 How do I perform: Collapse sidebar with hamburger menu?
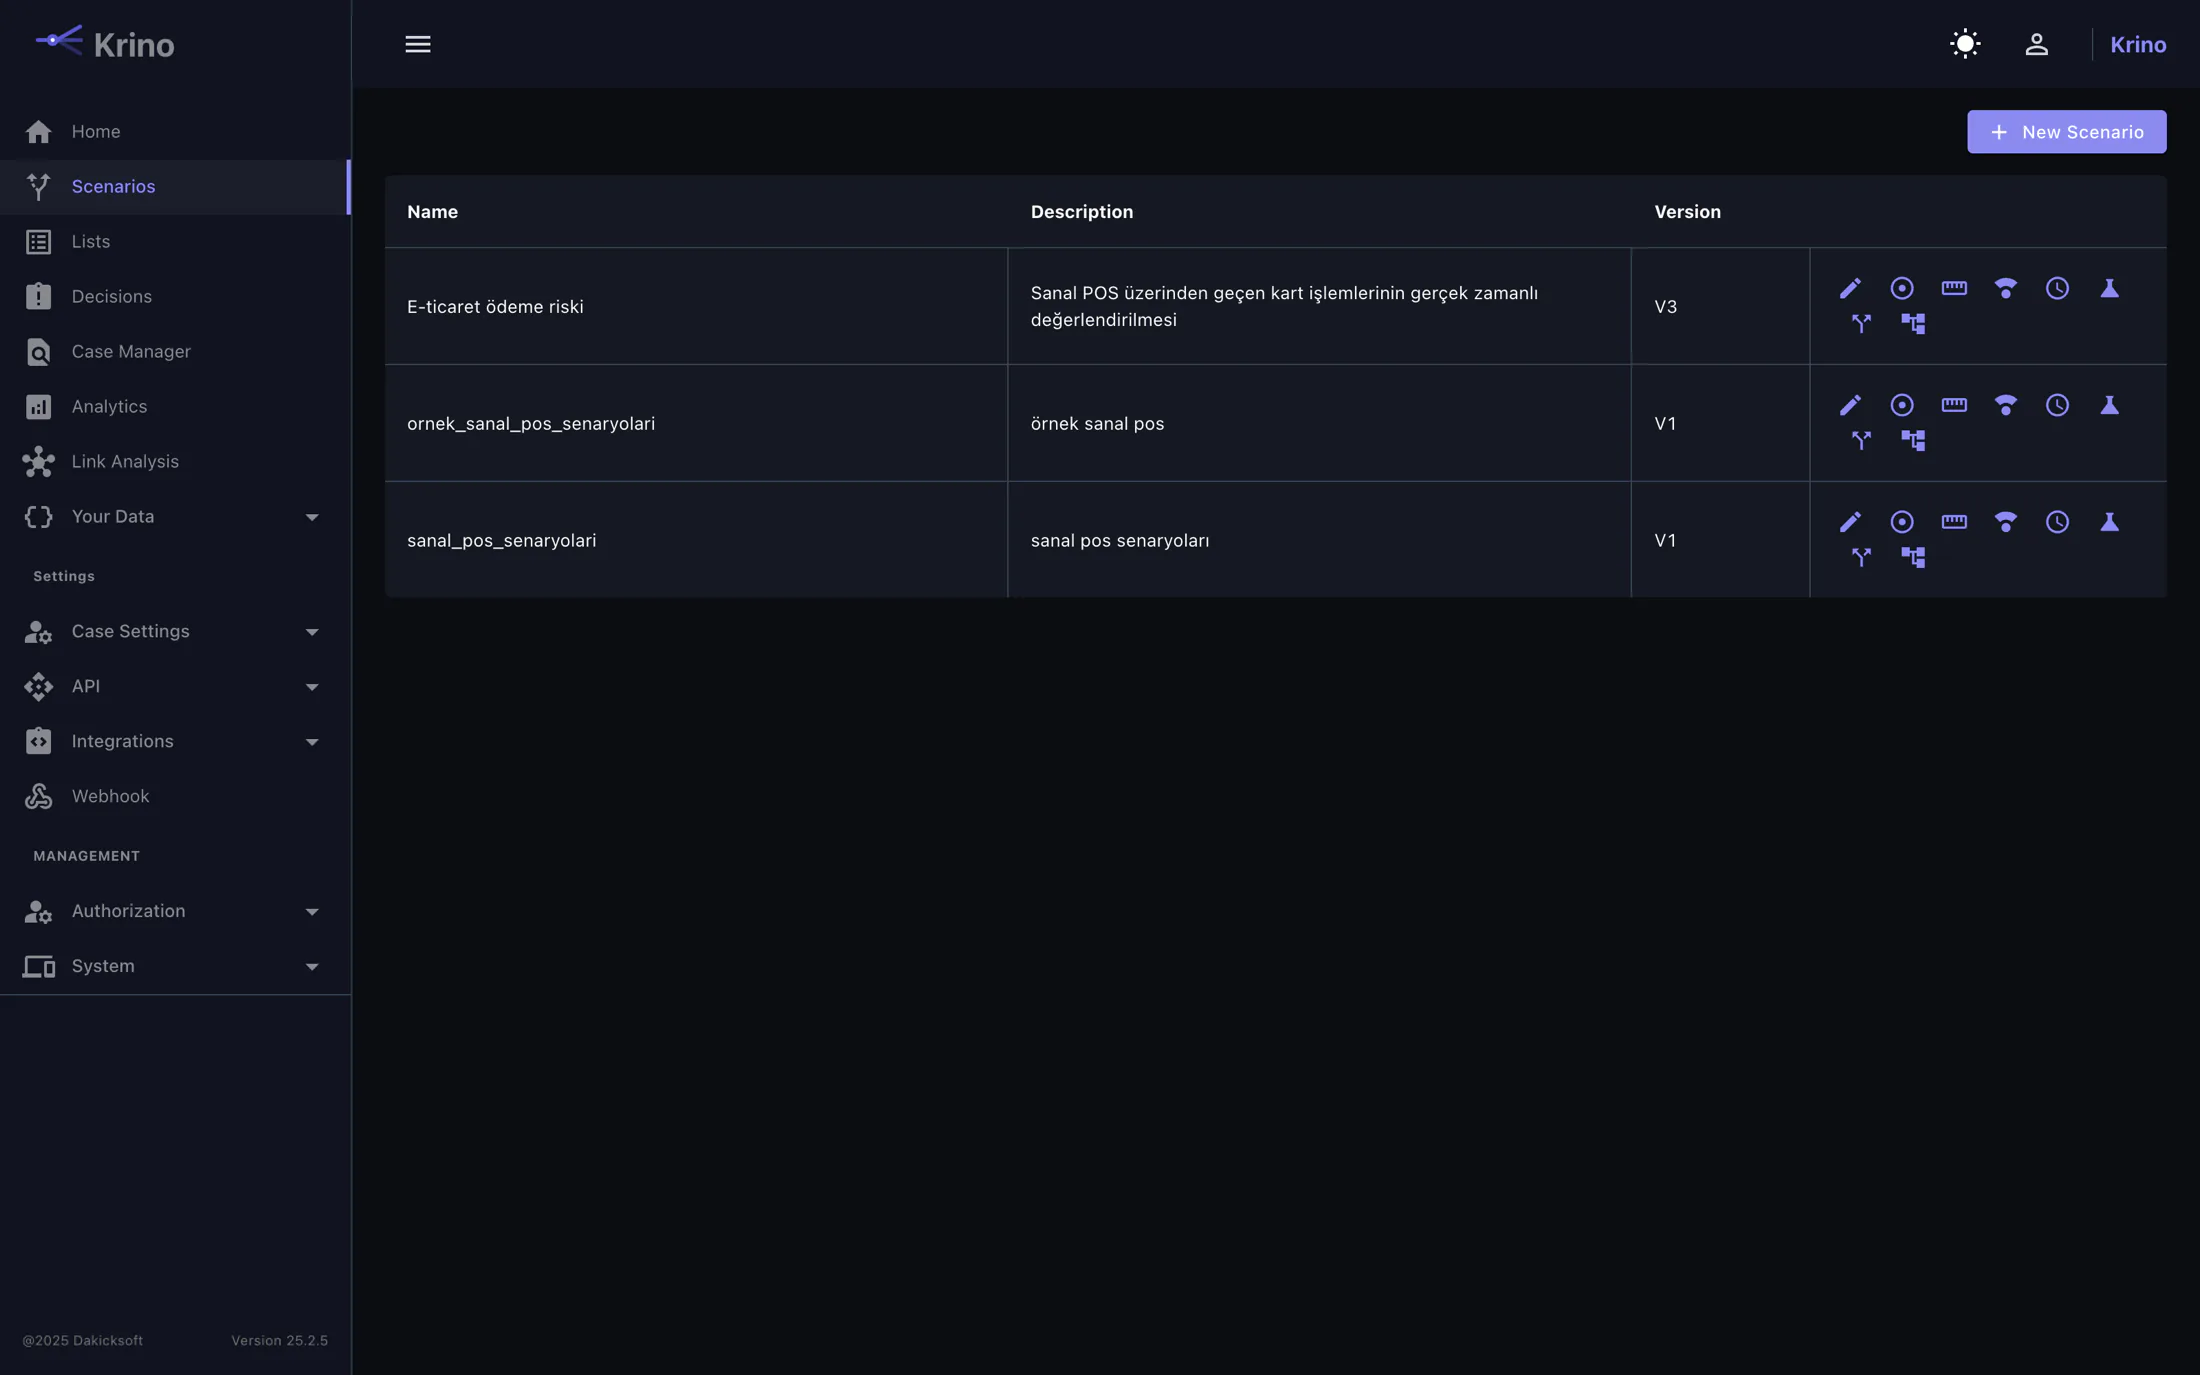coord(418,44)
